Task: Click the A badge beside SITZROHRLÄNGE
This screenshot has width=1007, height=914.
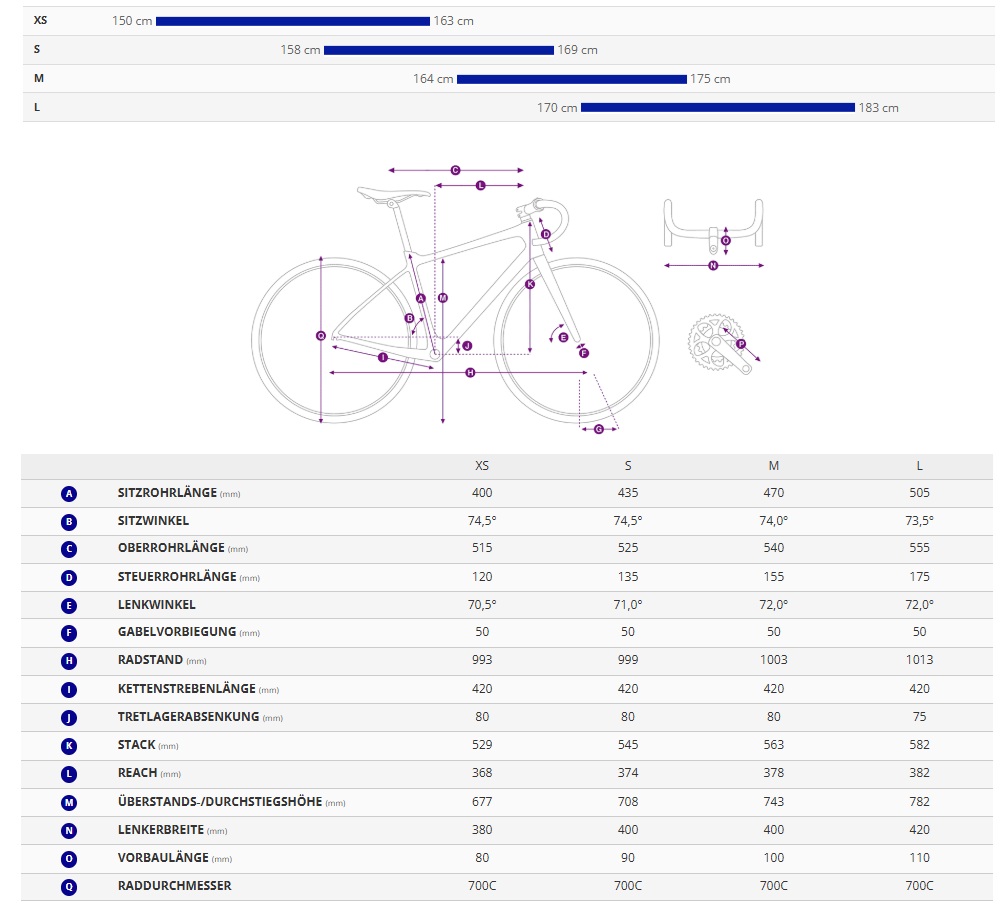Action: click(x=69, y=493)
